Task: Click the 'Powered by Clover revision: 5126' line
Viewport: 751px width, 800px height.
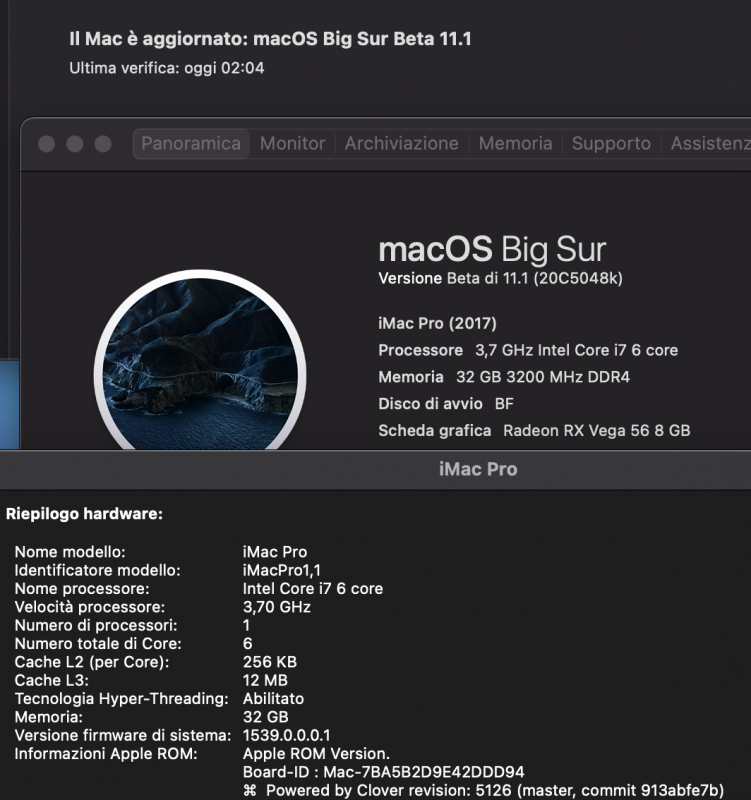Action: [x=483, y=790]
